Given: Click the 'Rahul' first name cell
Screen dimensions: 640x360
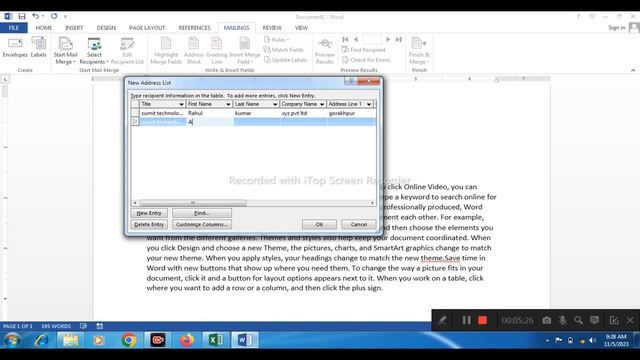Looking at the screenshot, I should tap(210, 113).
